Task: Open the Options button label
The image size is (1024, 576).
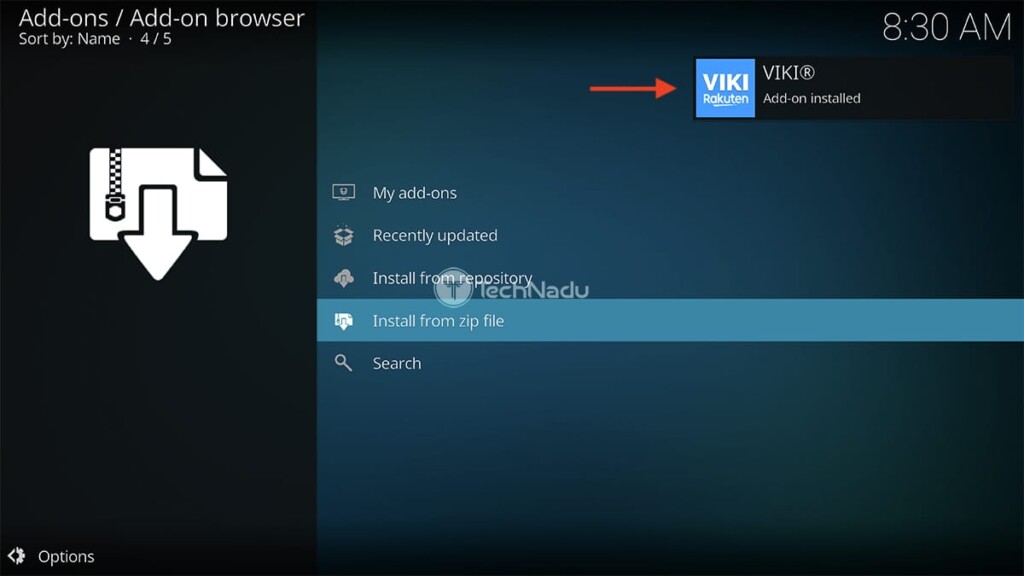Action: (x=66, y=556)
